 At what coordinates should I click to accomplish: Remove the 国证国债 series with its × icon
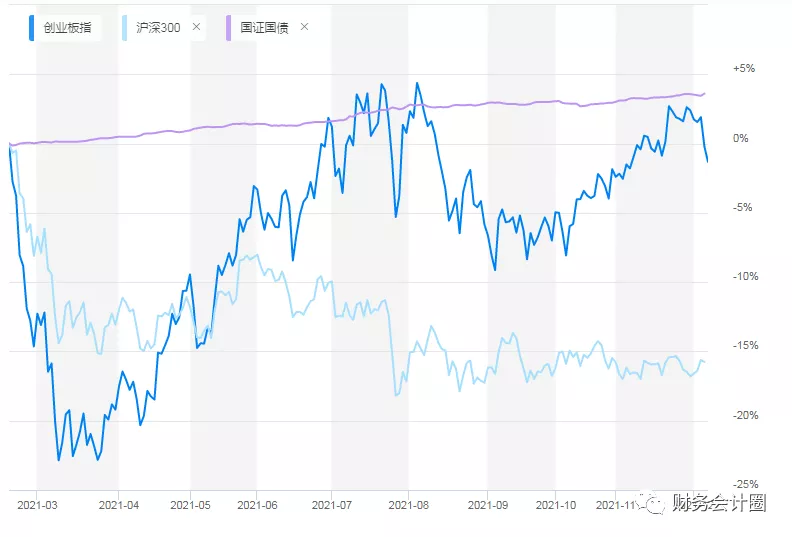point(304,27)
